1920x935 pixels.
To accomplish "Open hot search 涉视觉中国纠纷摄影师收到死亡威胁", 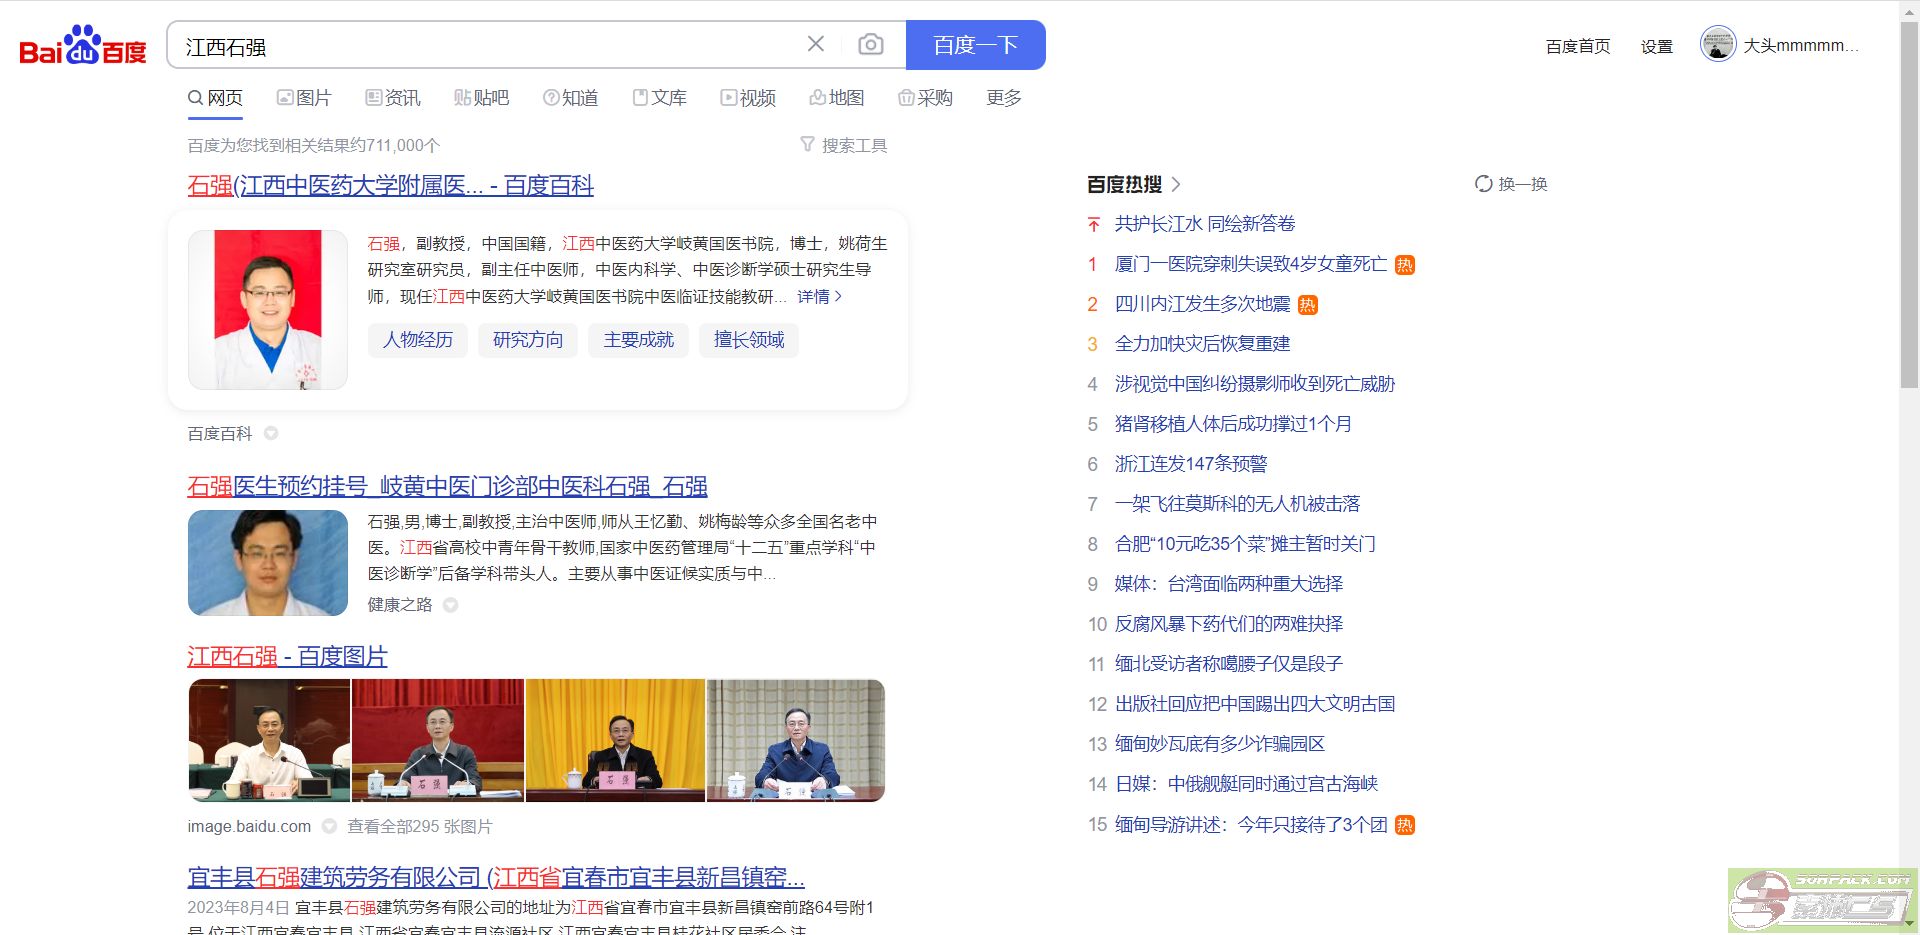I will [x=1255, y=384].
